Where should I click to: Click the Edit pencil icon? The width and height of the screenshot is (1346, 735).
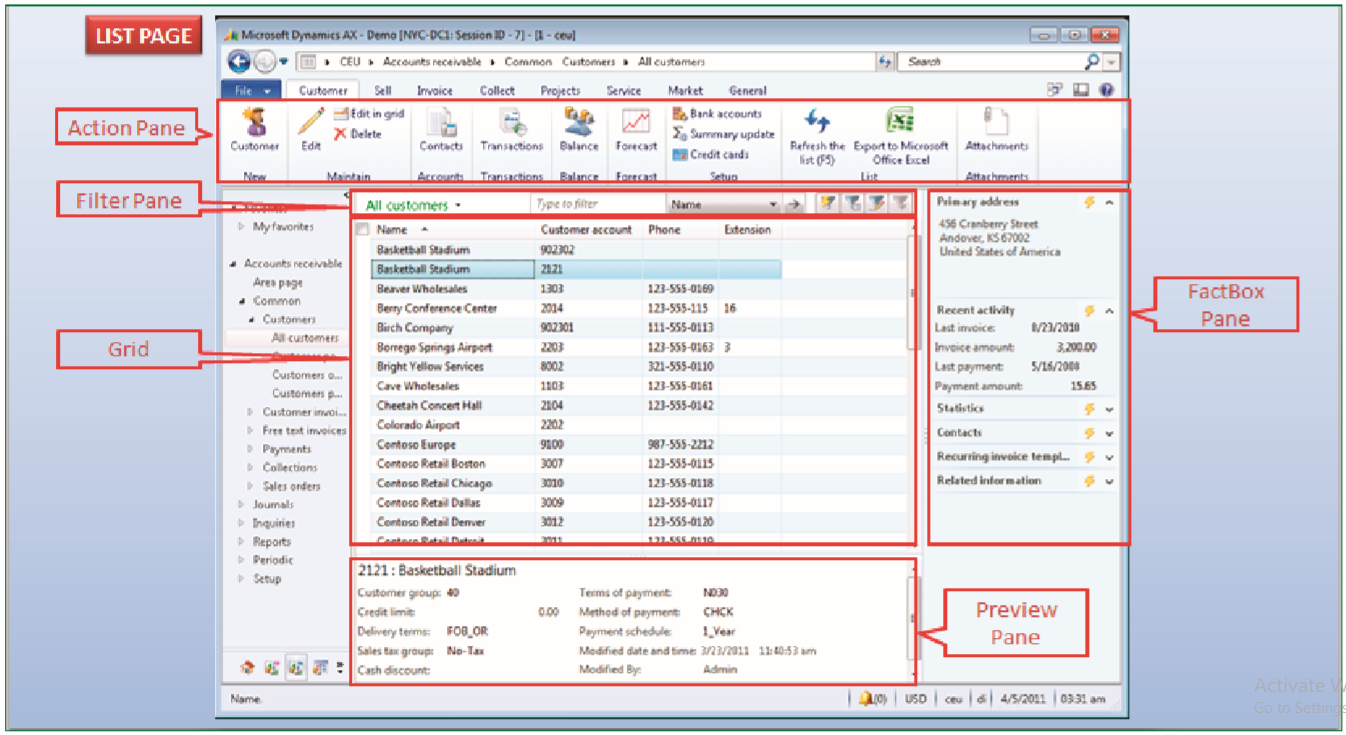[x=311, y=122]
